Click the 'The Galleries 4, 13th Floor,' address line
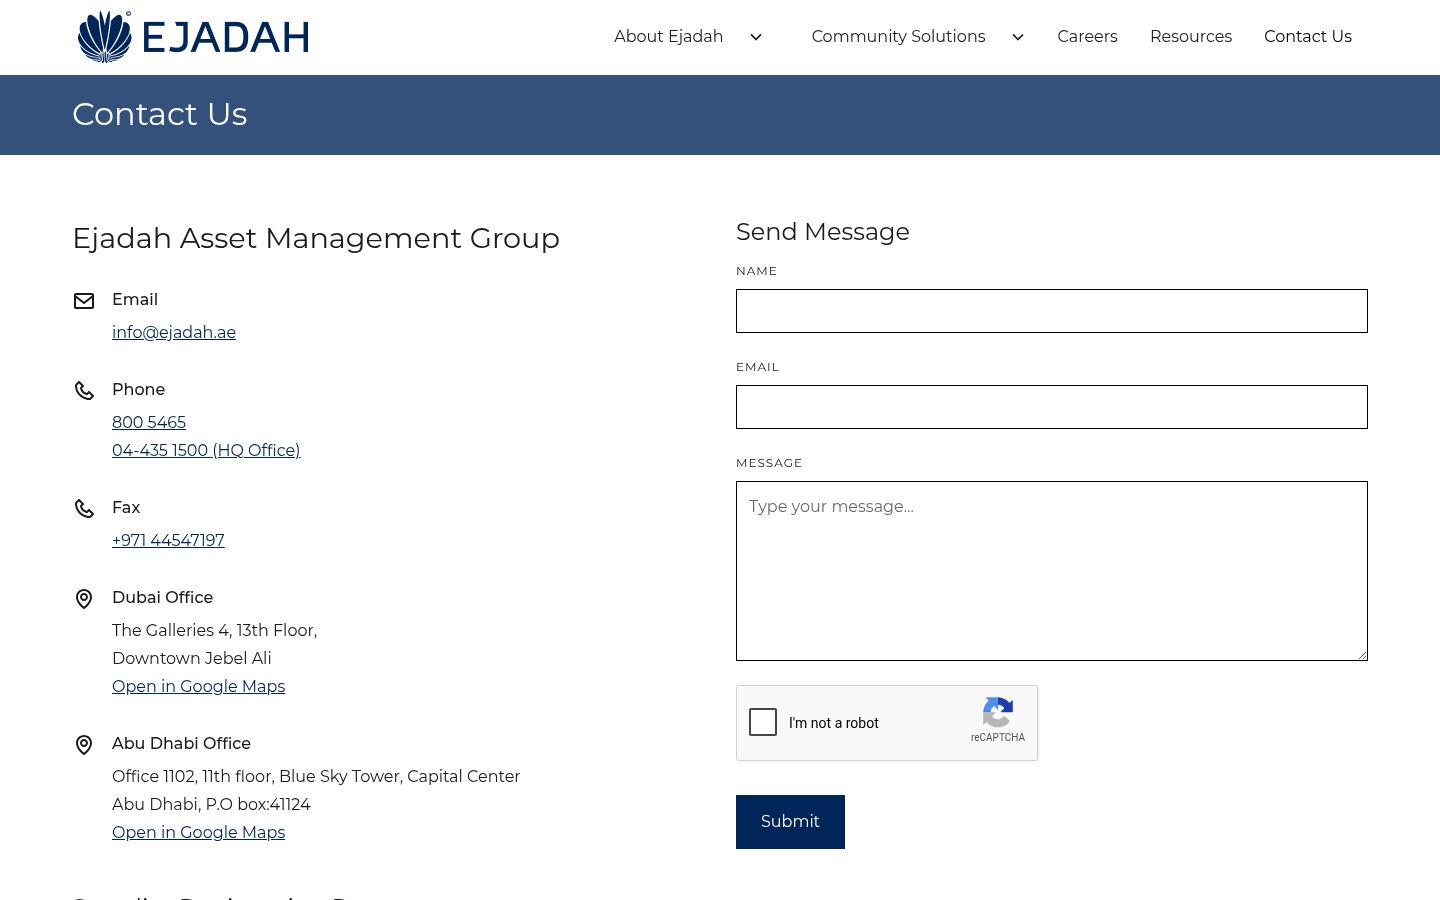The image size is (1440, 900). click(214, 630)
